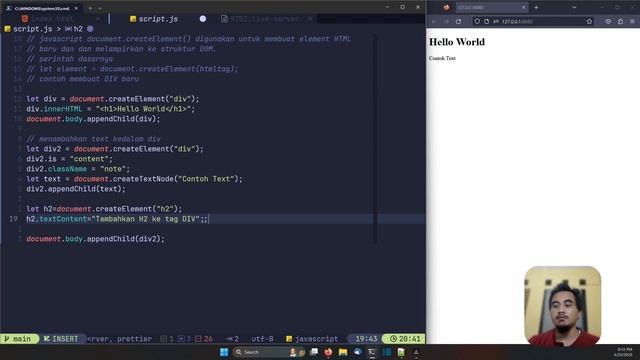Switch to the script.js buffer tab
The width and height of the screenshot is (640, 360).
(x=158, y=19)
